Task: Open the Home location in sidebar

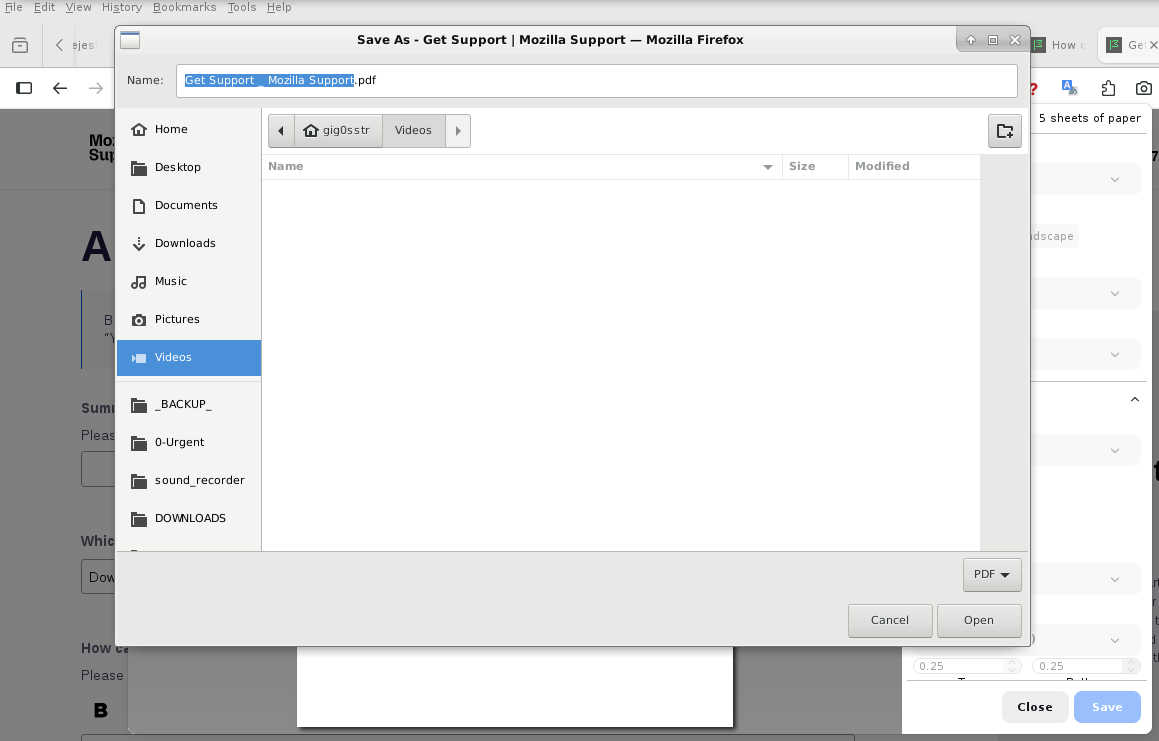Action: 188,129
